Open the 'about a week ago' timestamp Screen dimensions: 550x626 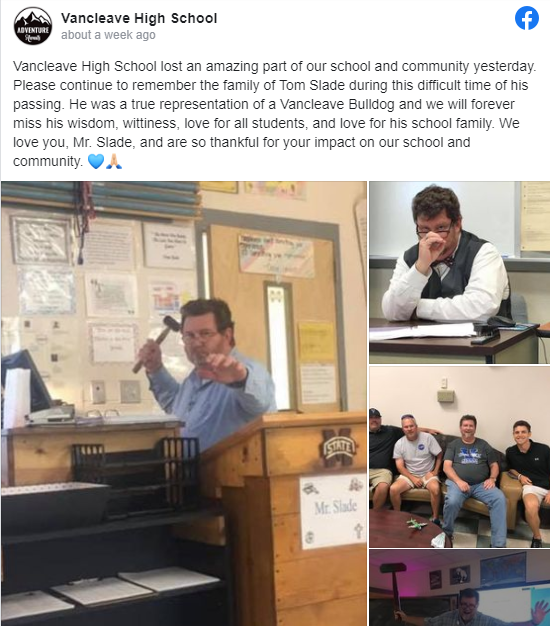108,35
